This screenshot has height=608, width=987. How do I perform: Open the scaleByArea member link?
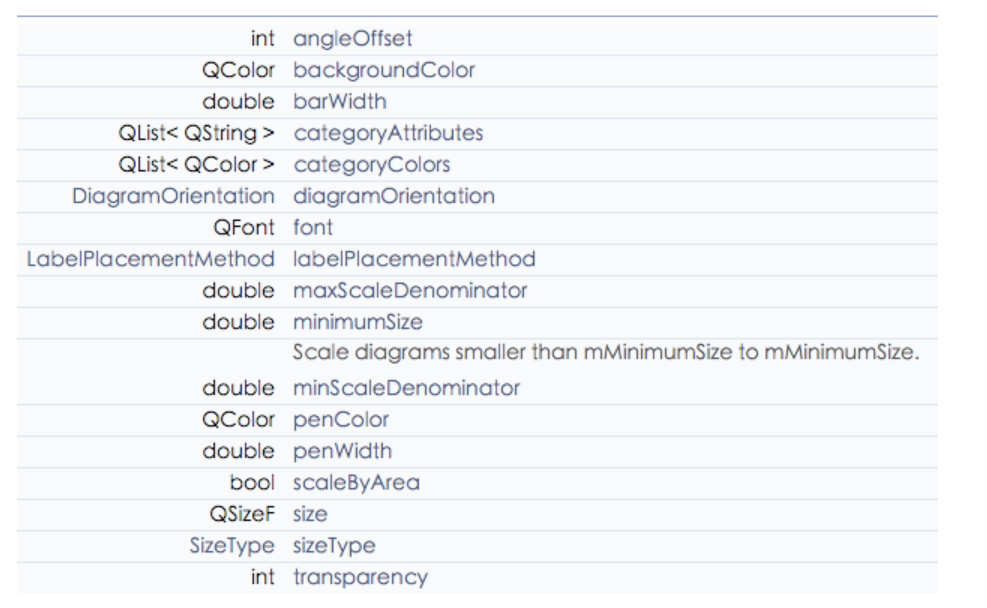tap(356, 482)
